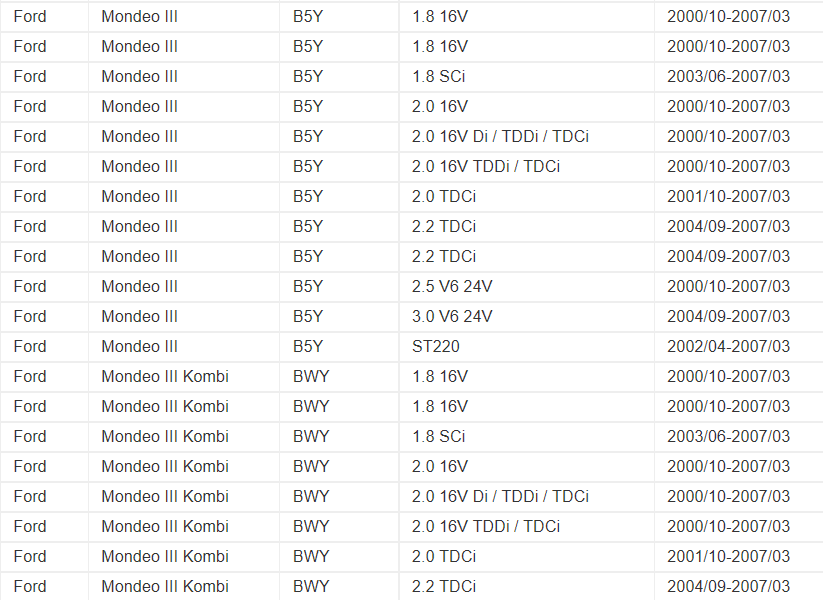The width and height of the screenshot is (823, 600).
Task: Click the 2003/06-2007/03 date in the Kombi row
Action: tap(728, 436)
